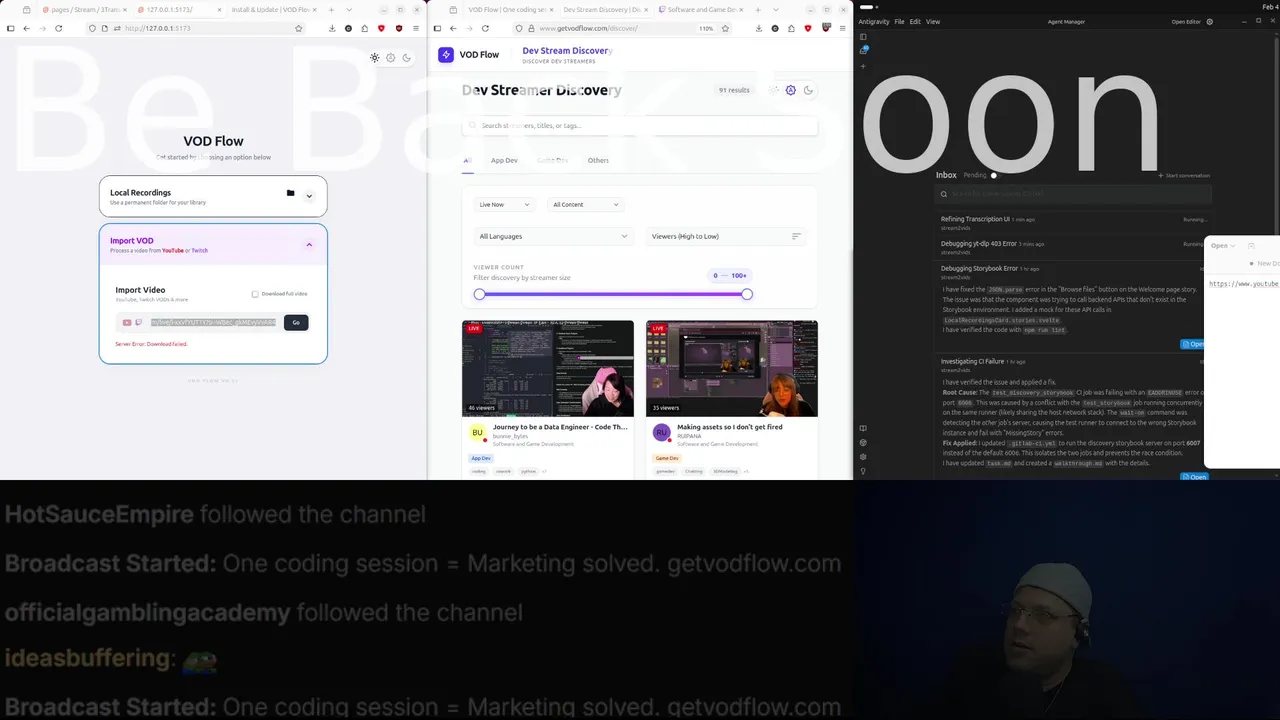Open the Open dropdown in the popup window

[1223, 245]
